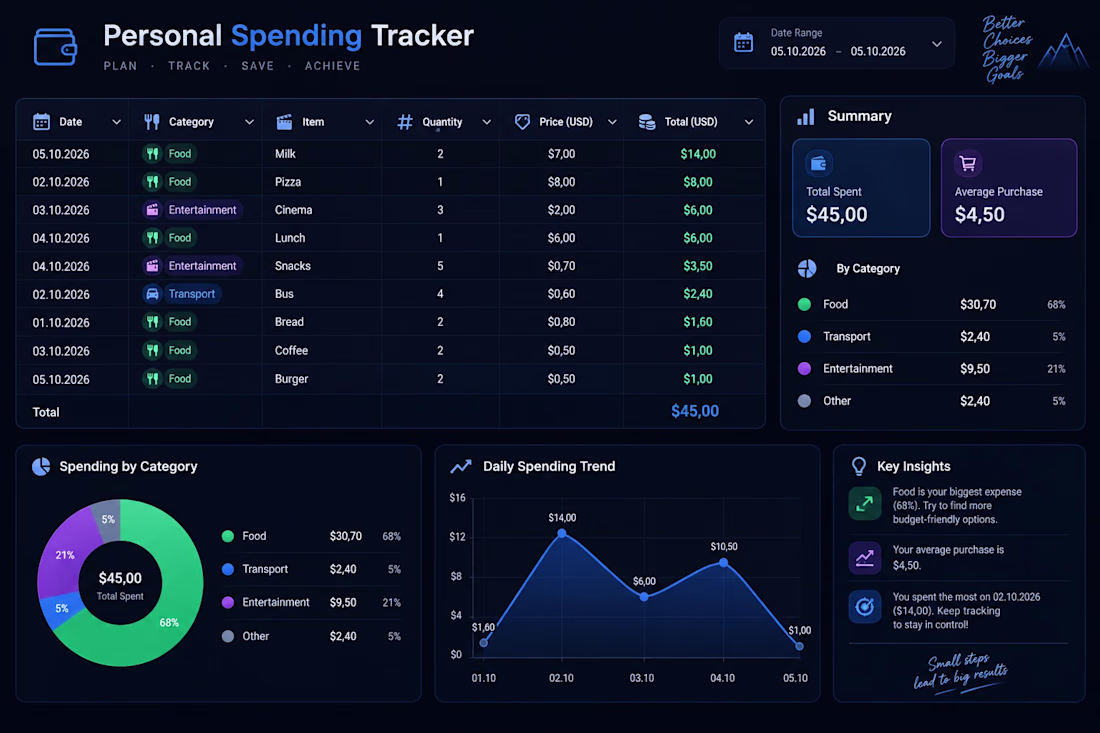The width and height of the screenshot is (1100, 733).
Task: Expand the Item column filter chevron
Action: [370, 122]
